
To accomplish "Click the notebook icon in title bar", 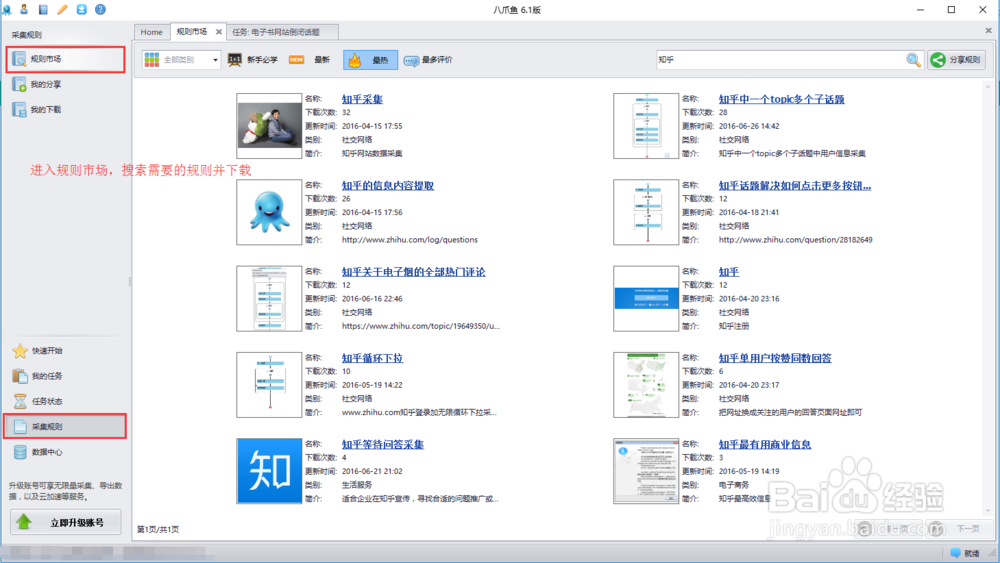I will point(43,9).
